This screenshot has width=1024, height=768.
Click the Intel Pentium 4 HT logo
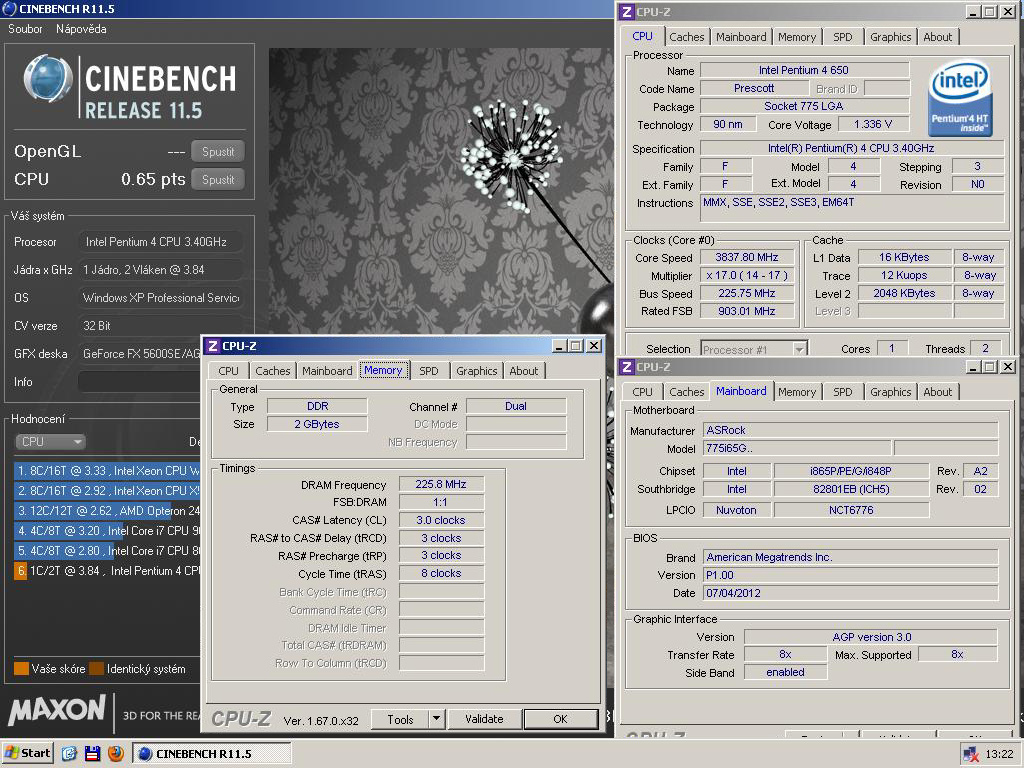pyautogui.click(x=960, y=99)
